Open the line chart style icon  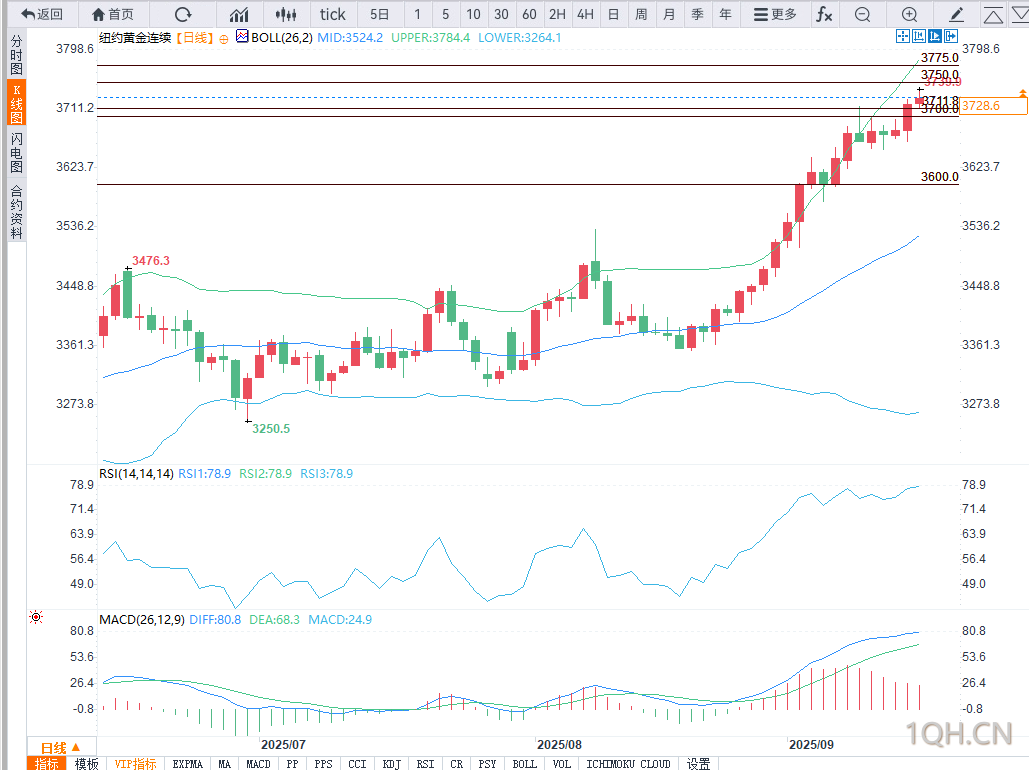pos(239,14)
